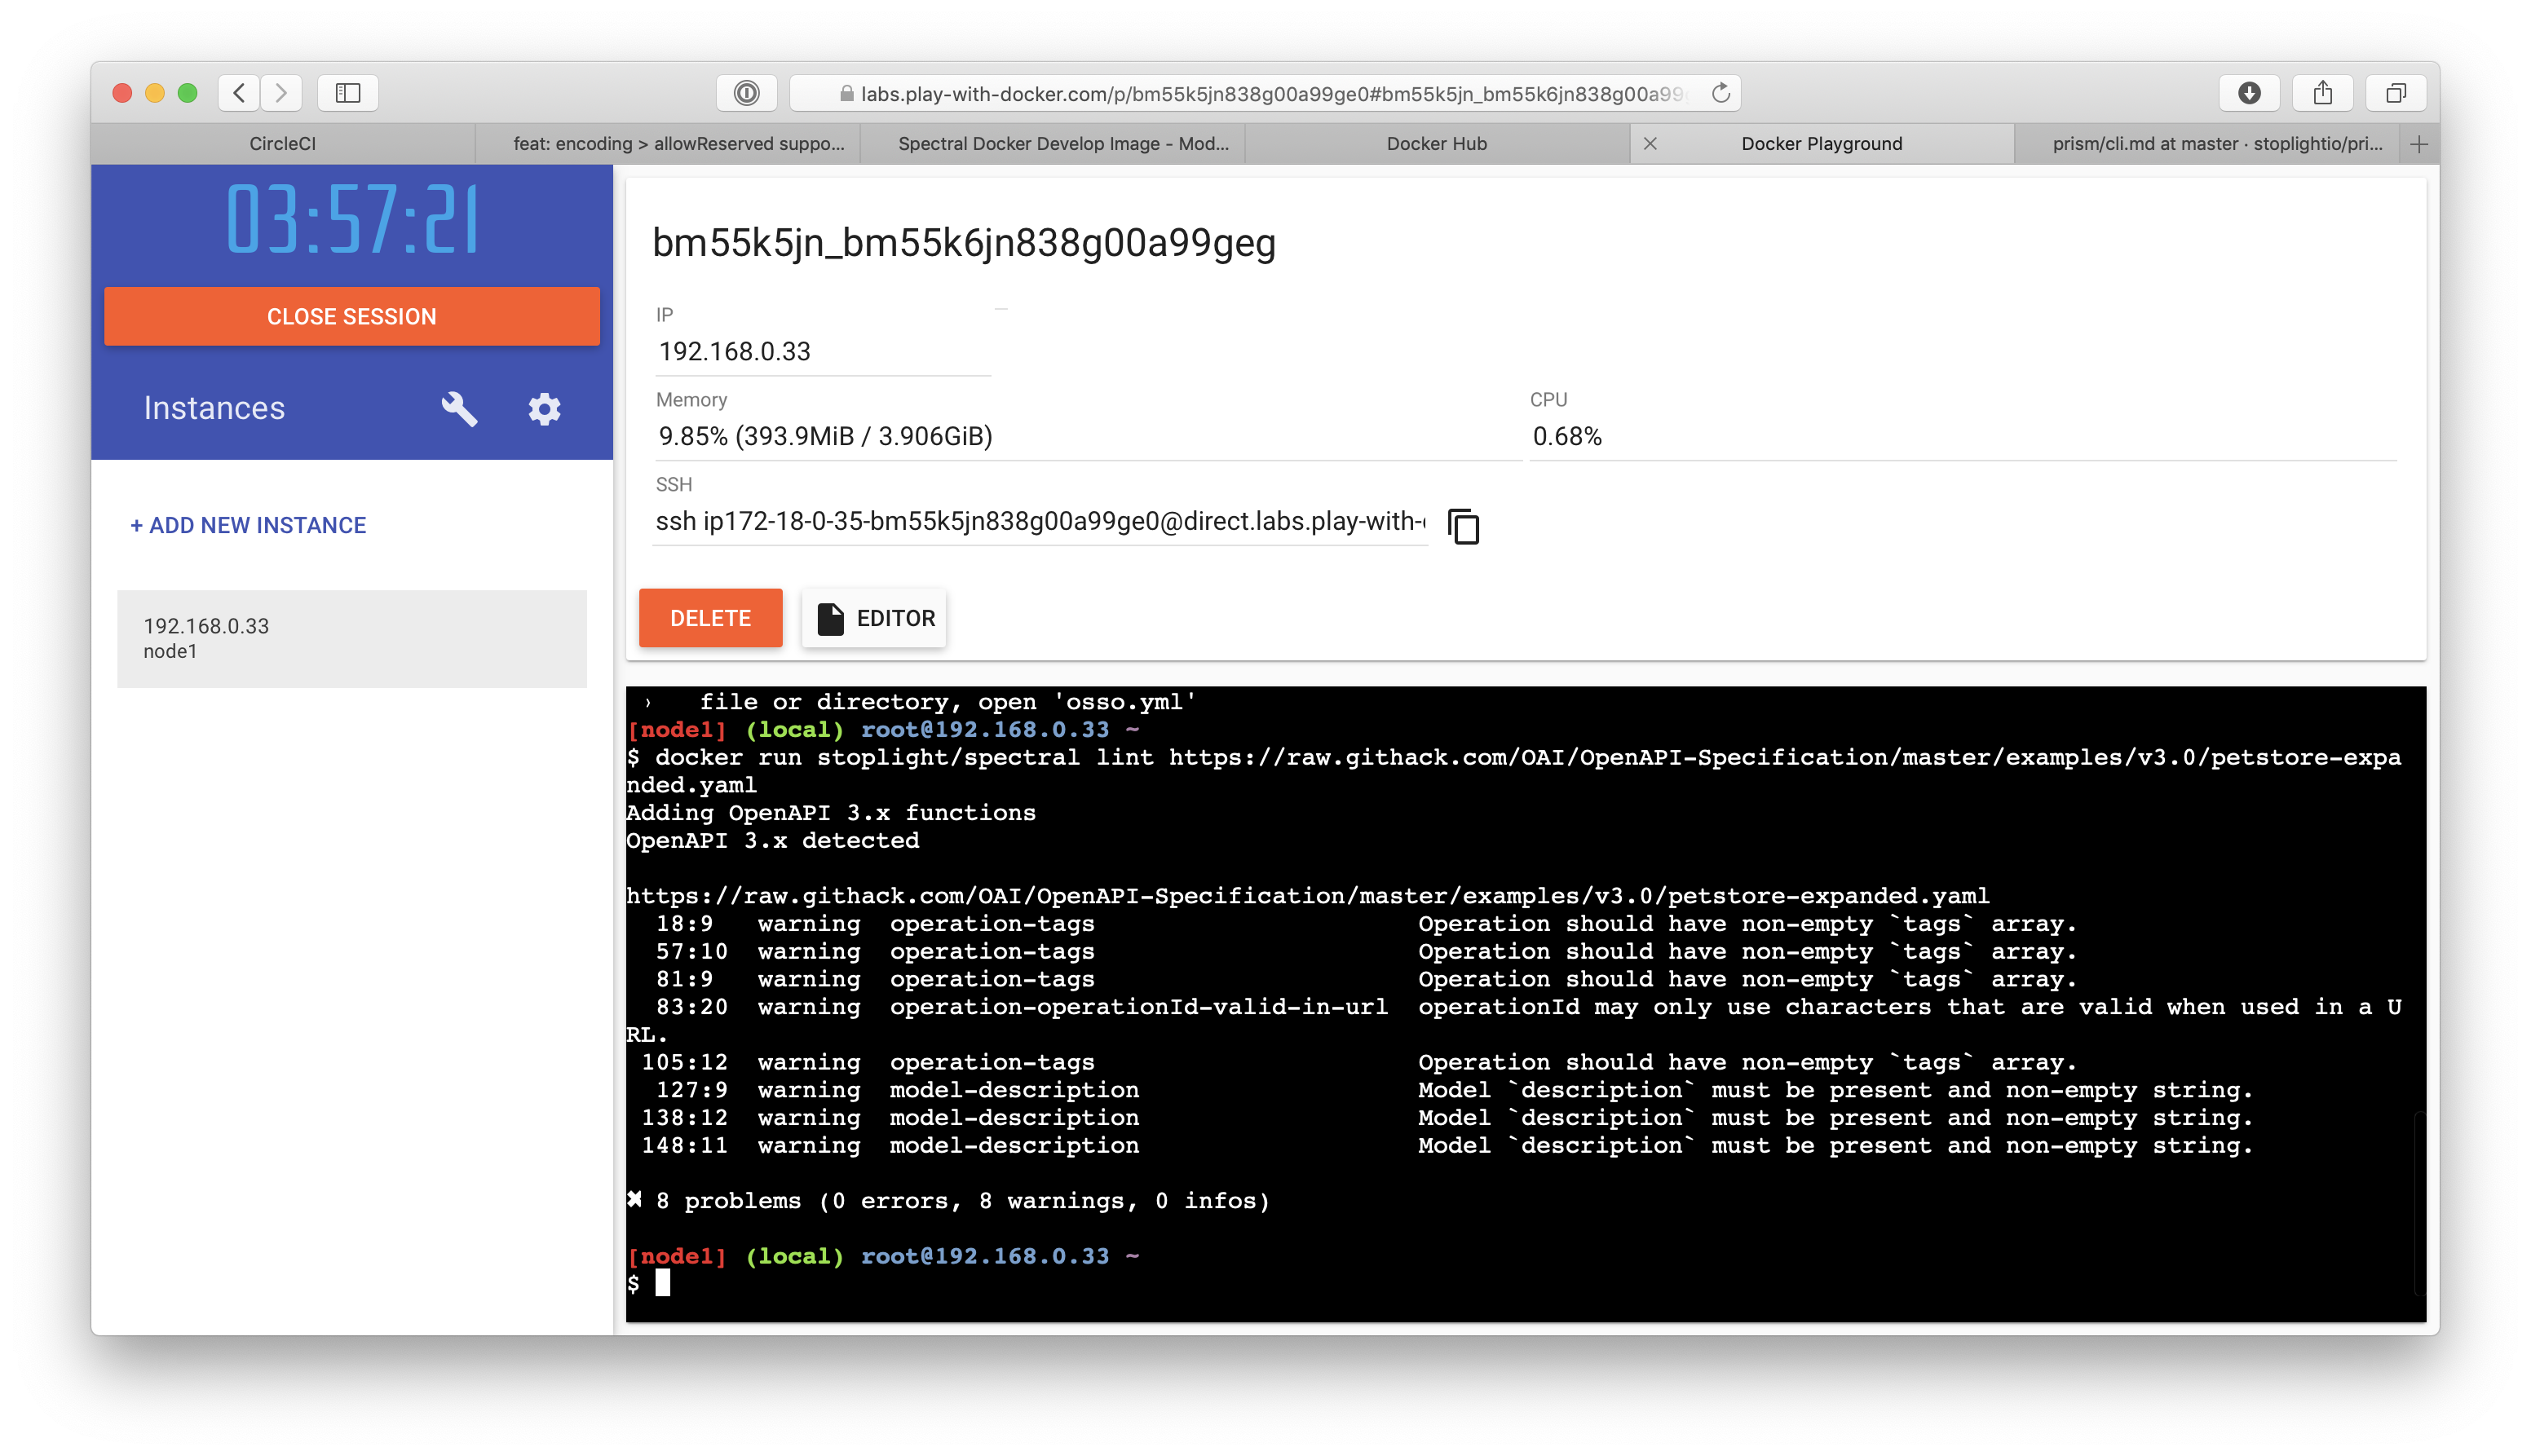Switch to the Spectral Docker Develop Image tab
The image size is (2531, 1456).
pyautogui.click(x=1063, y=143)
